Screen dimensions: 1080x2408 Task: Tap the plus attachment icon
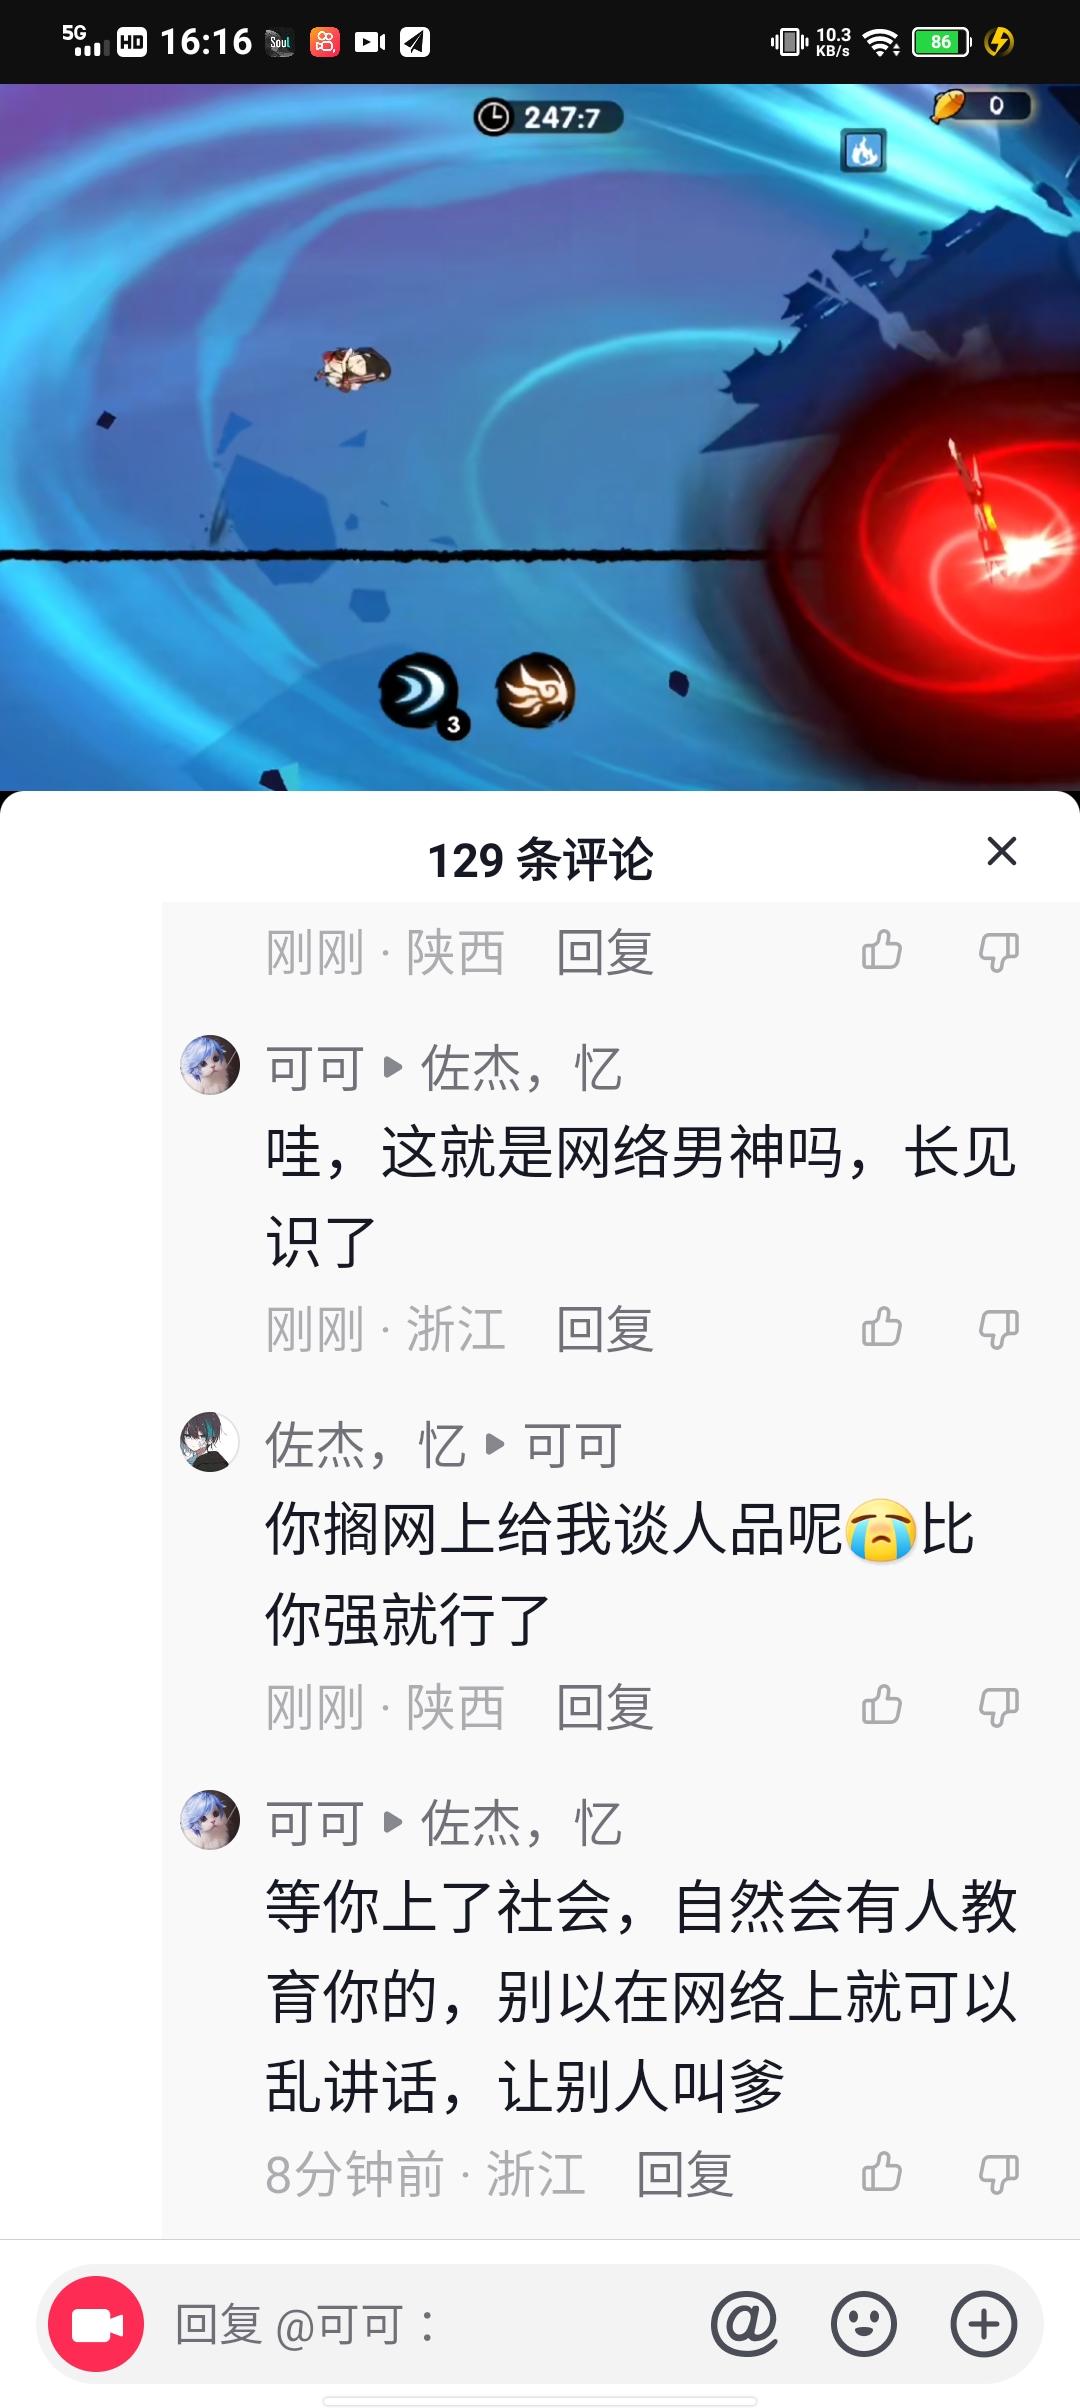pyautogui.click(x=984, y=2324)
